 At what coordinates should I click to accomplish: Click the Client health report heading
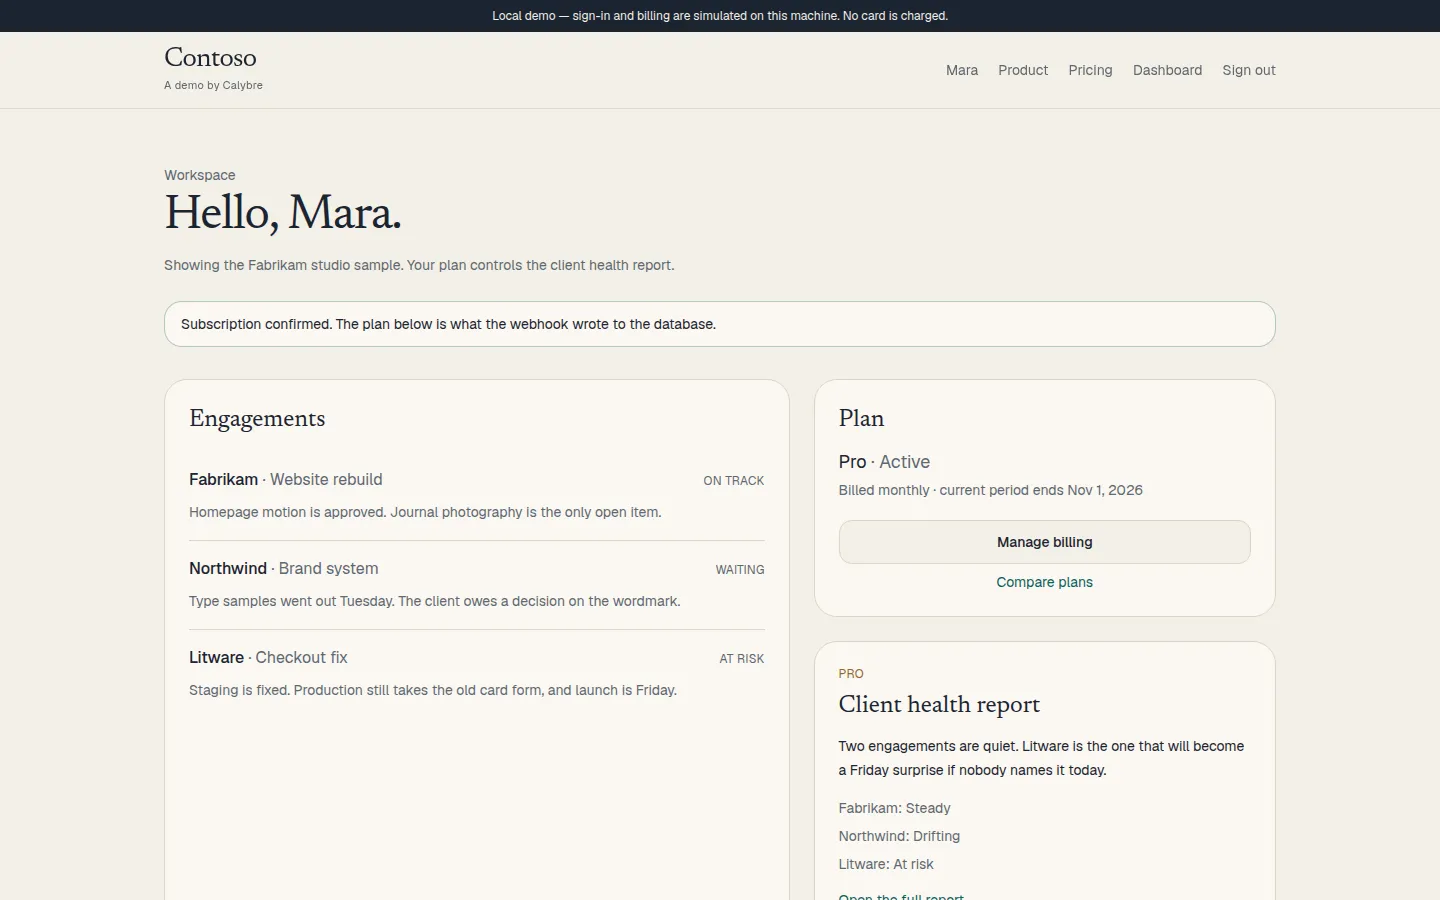[939, 704]
